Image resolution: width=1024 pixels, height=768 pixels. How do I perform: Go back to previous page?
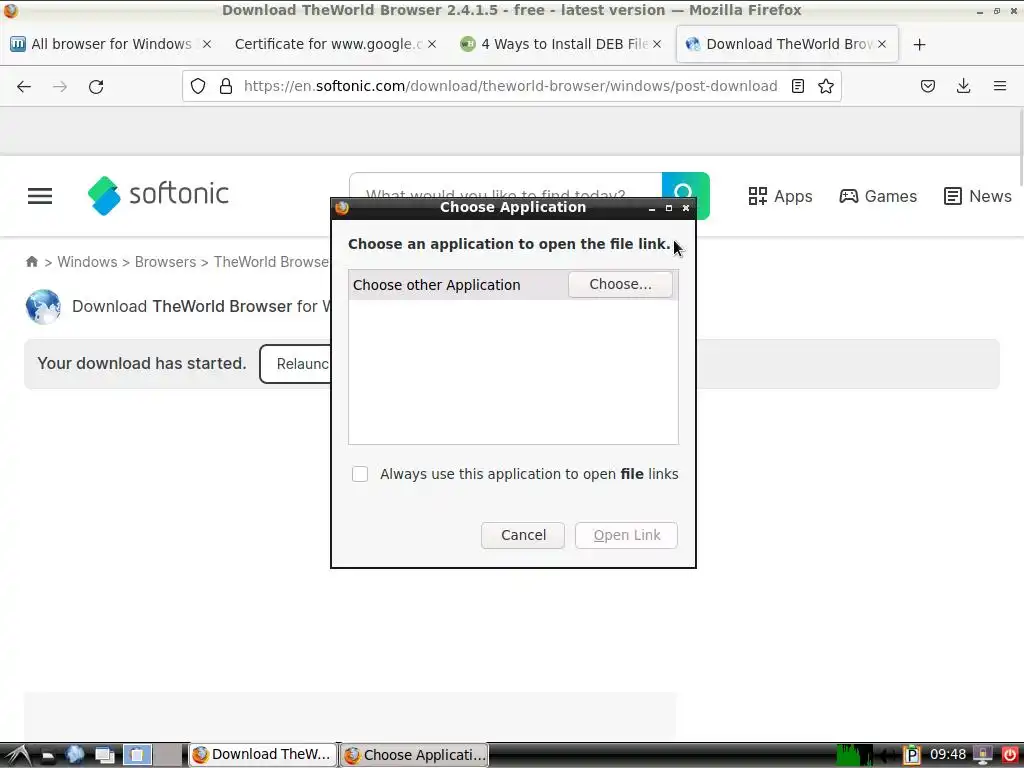point(24,86)
